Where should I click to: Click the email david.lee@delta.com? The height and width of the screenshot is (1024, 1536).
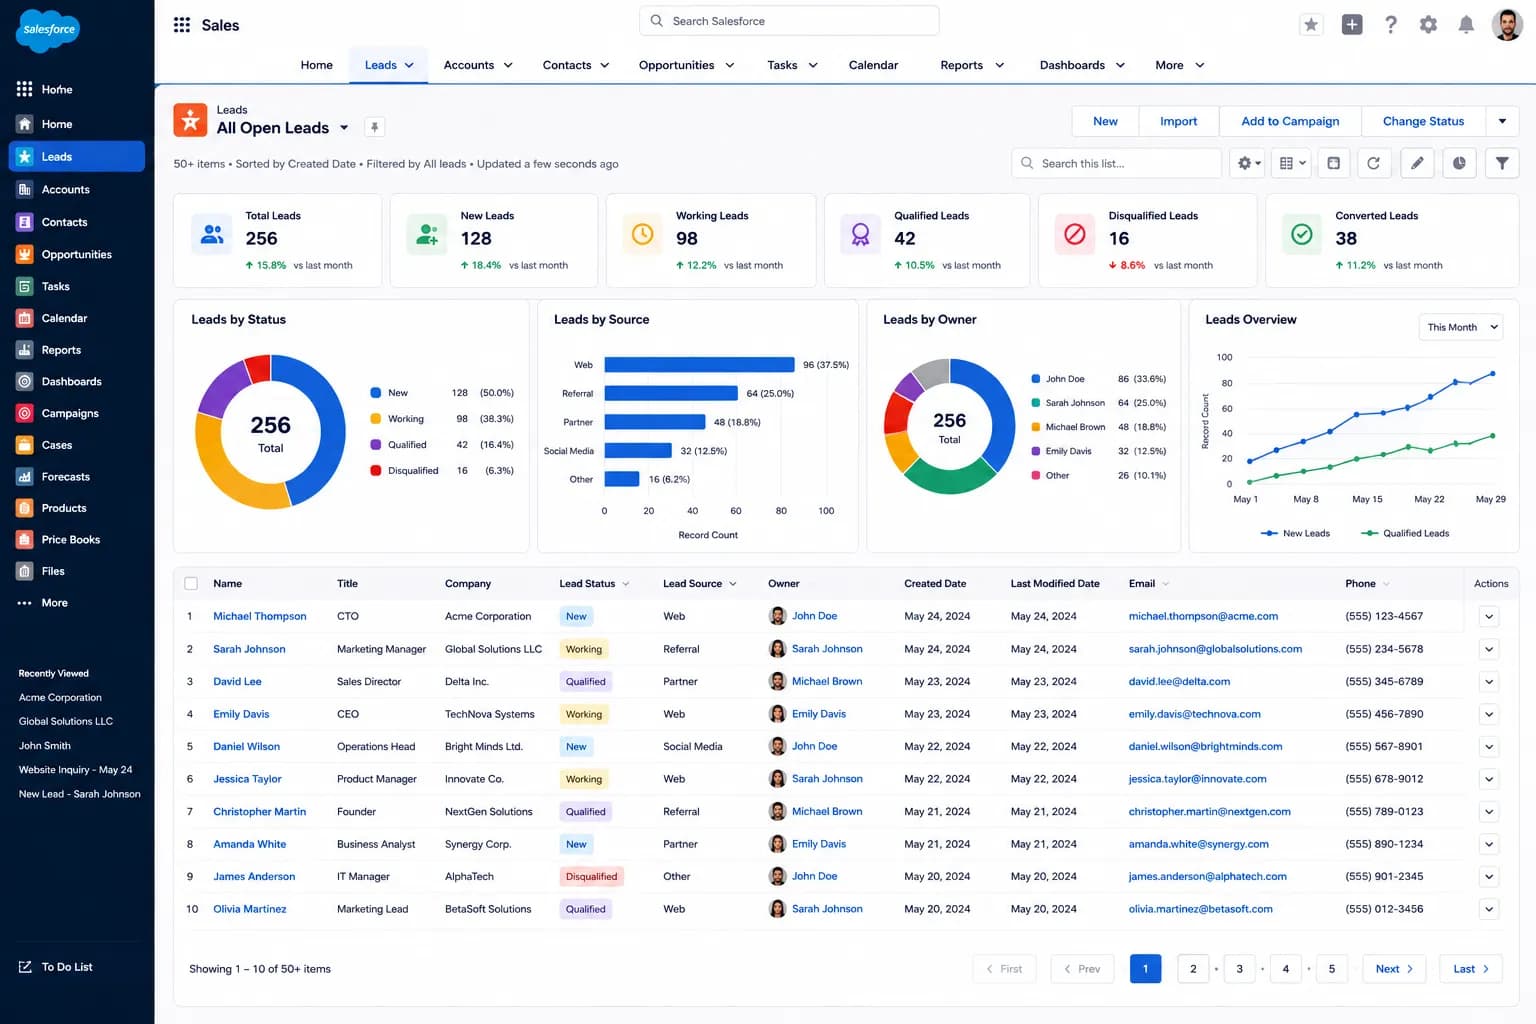coord(1179,682)
